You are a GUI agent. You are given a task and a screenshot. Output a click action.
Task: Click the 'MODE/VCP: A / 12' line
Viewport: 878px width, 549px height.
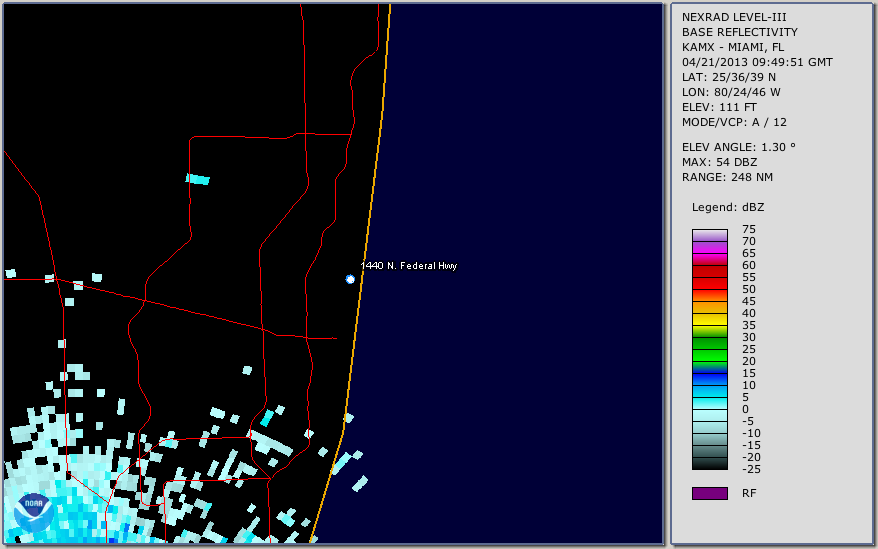point(734,122)
